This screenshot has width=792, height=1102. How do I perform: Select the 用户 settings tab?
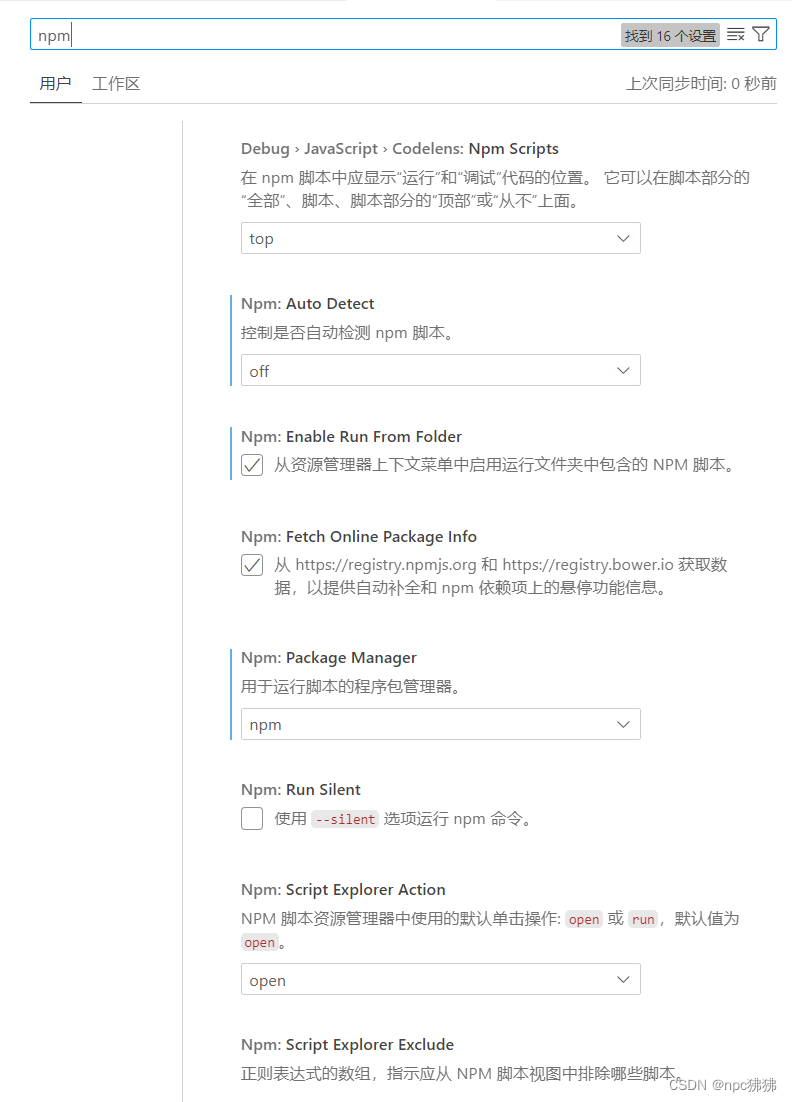tap(54, 83)
